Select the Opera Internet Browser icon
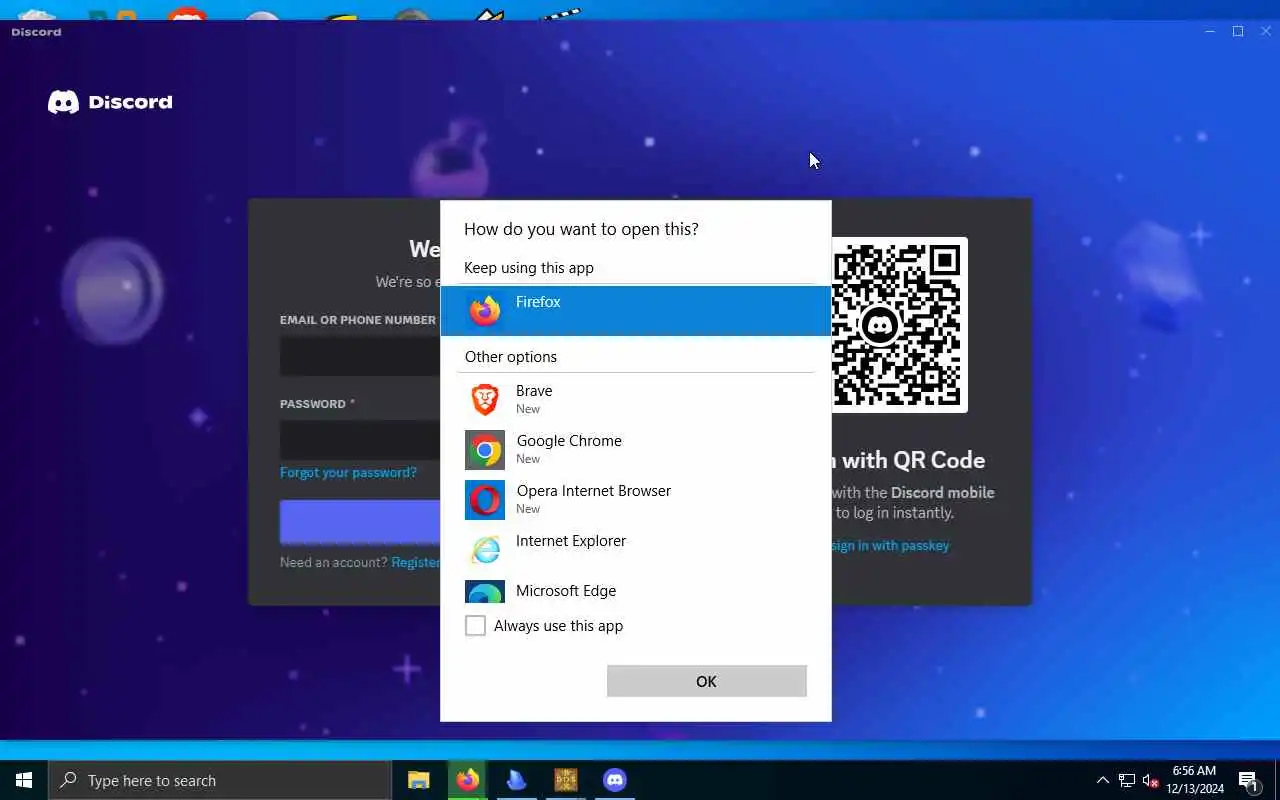The height and width of the screenshot is (800, 1280). [485, 500]
